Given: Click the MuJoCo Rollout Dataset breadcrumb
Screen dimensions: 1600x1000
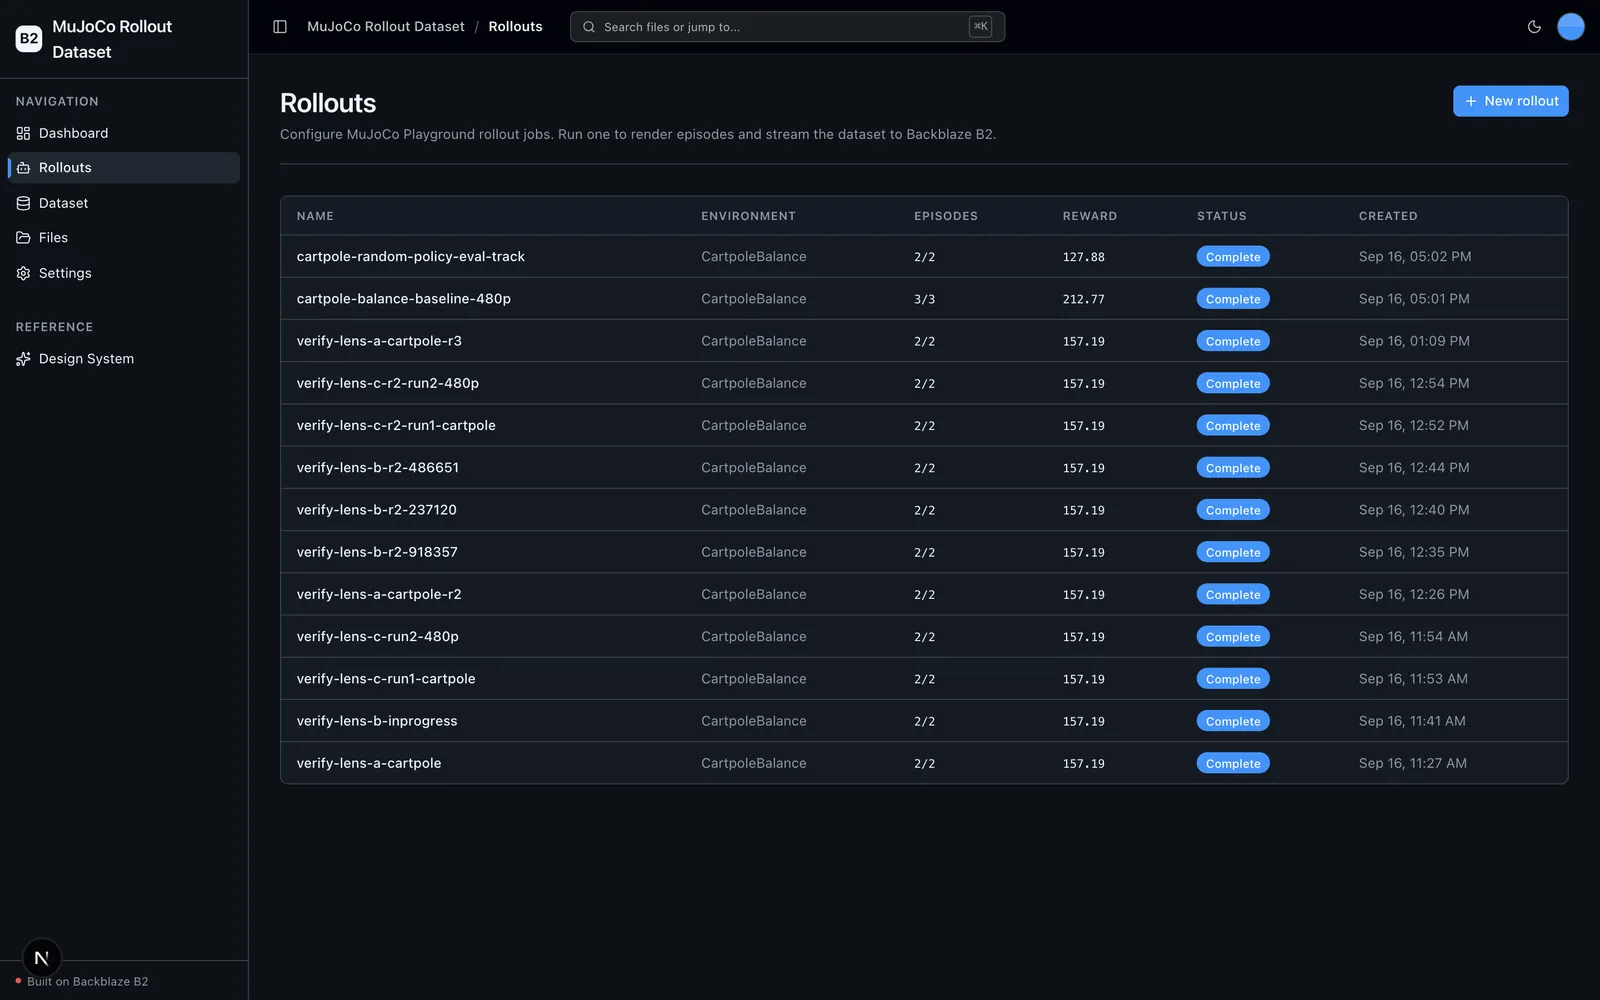Looking at the screenshot, I should (385, 27).
